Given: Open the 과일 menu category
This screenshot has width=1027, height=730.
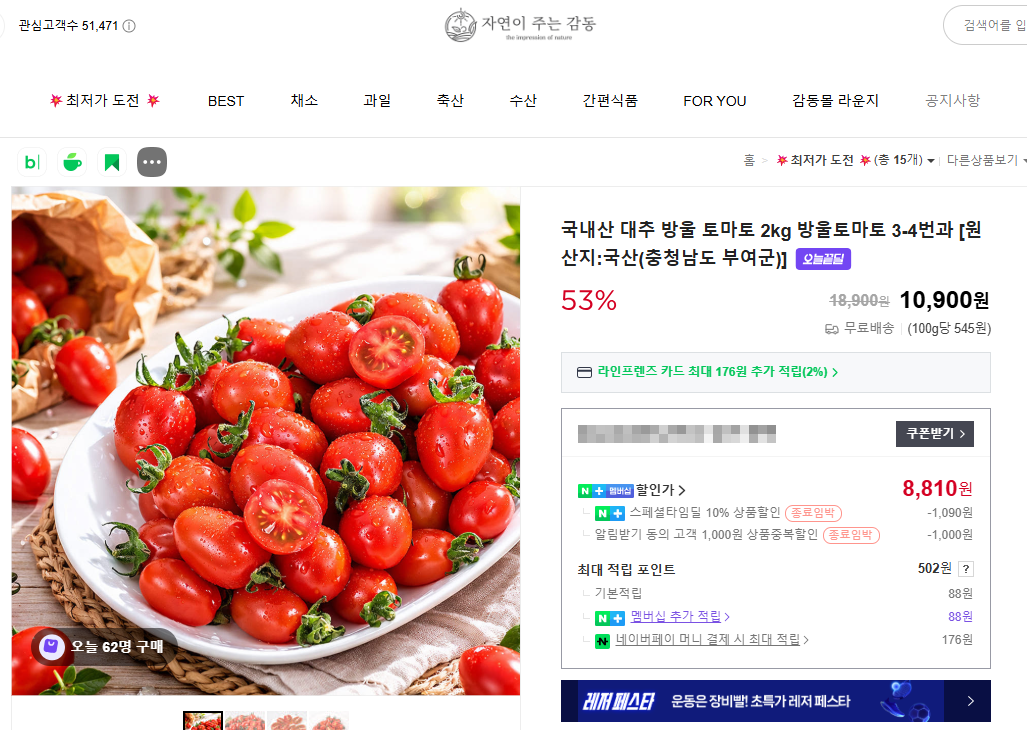Looking at the screenshot, I should coord(377,101).
